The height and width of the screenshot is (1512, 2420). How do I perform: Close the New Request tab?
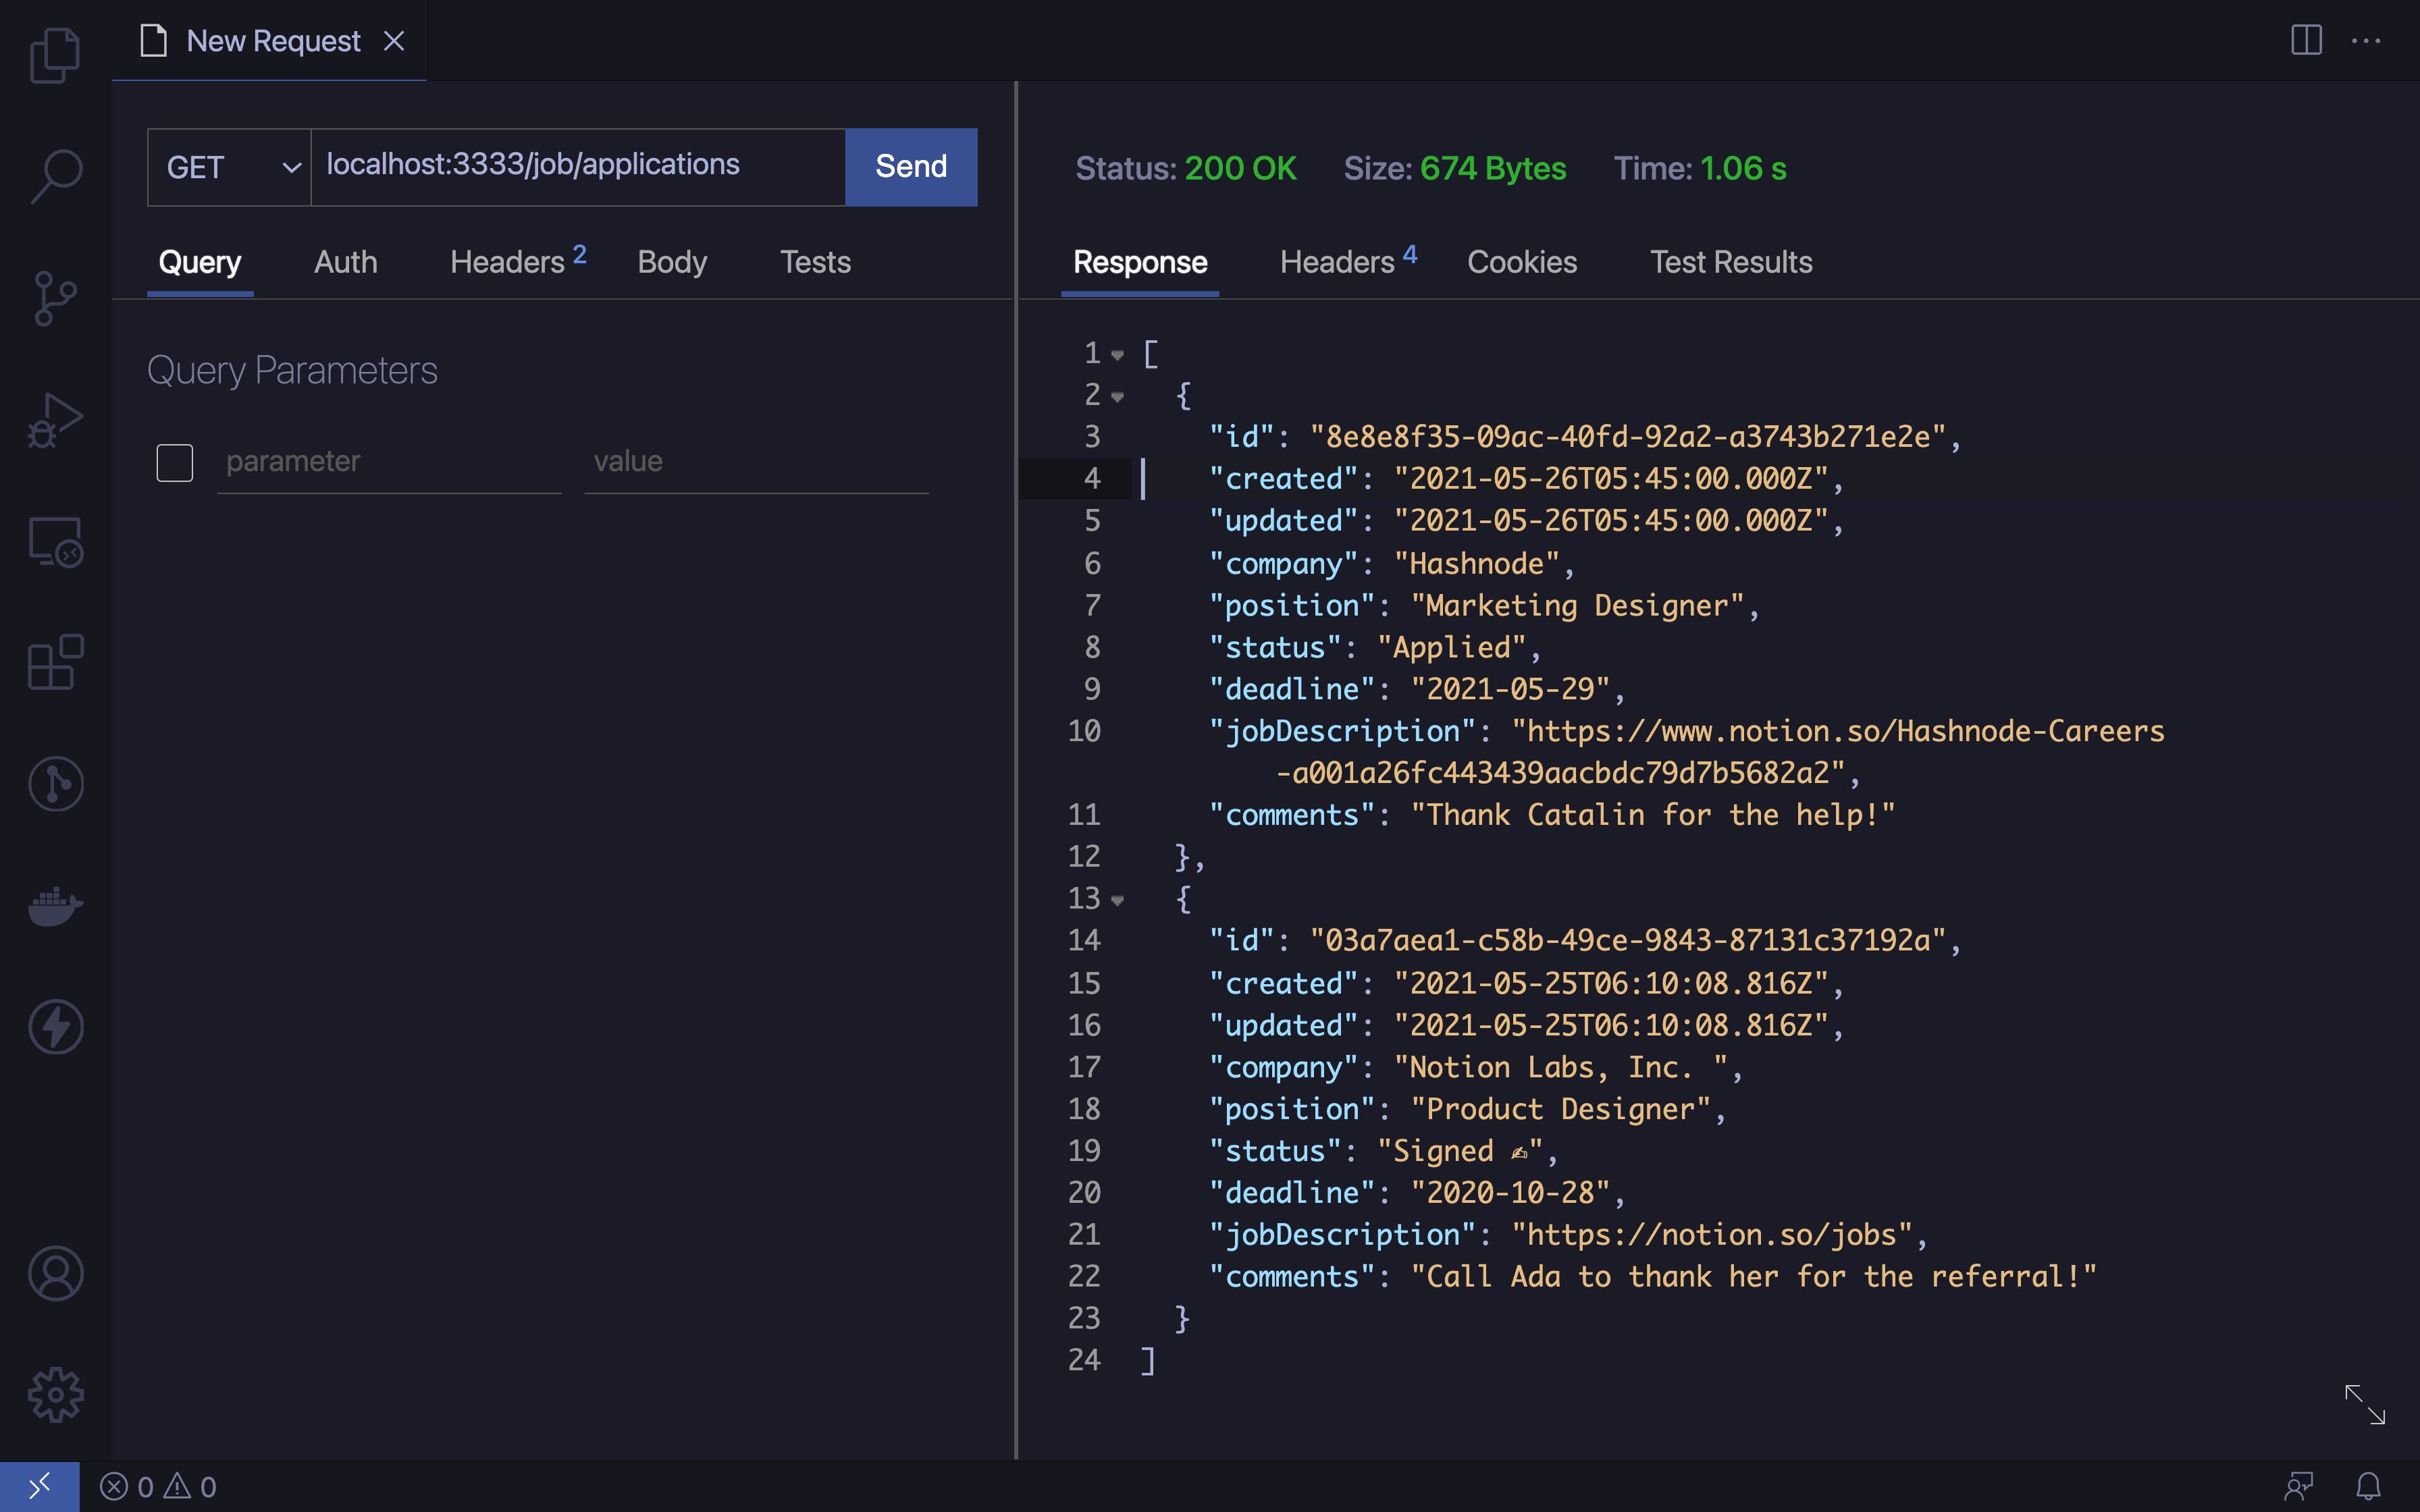[x=394, y=41]
